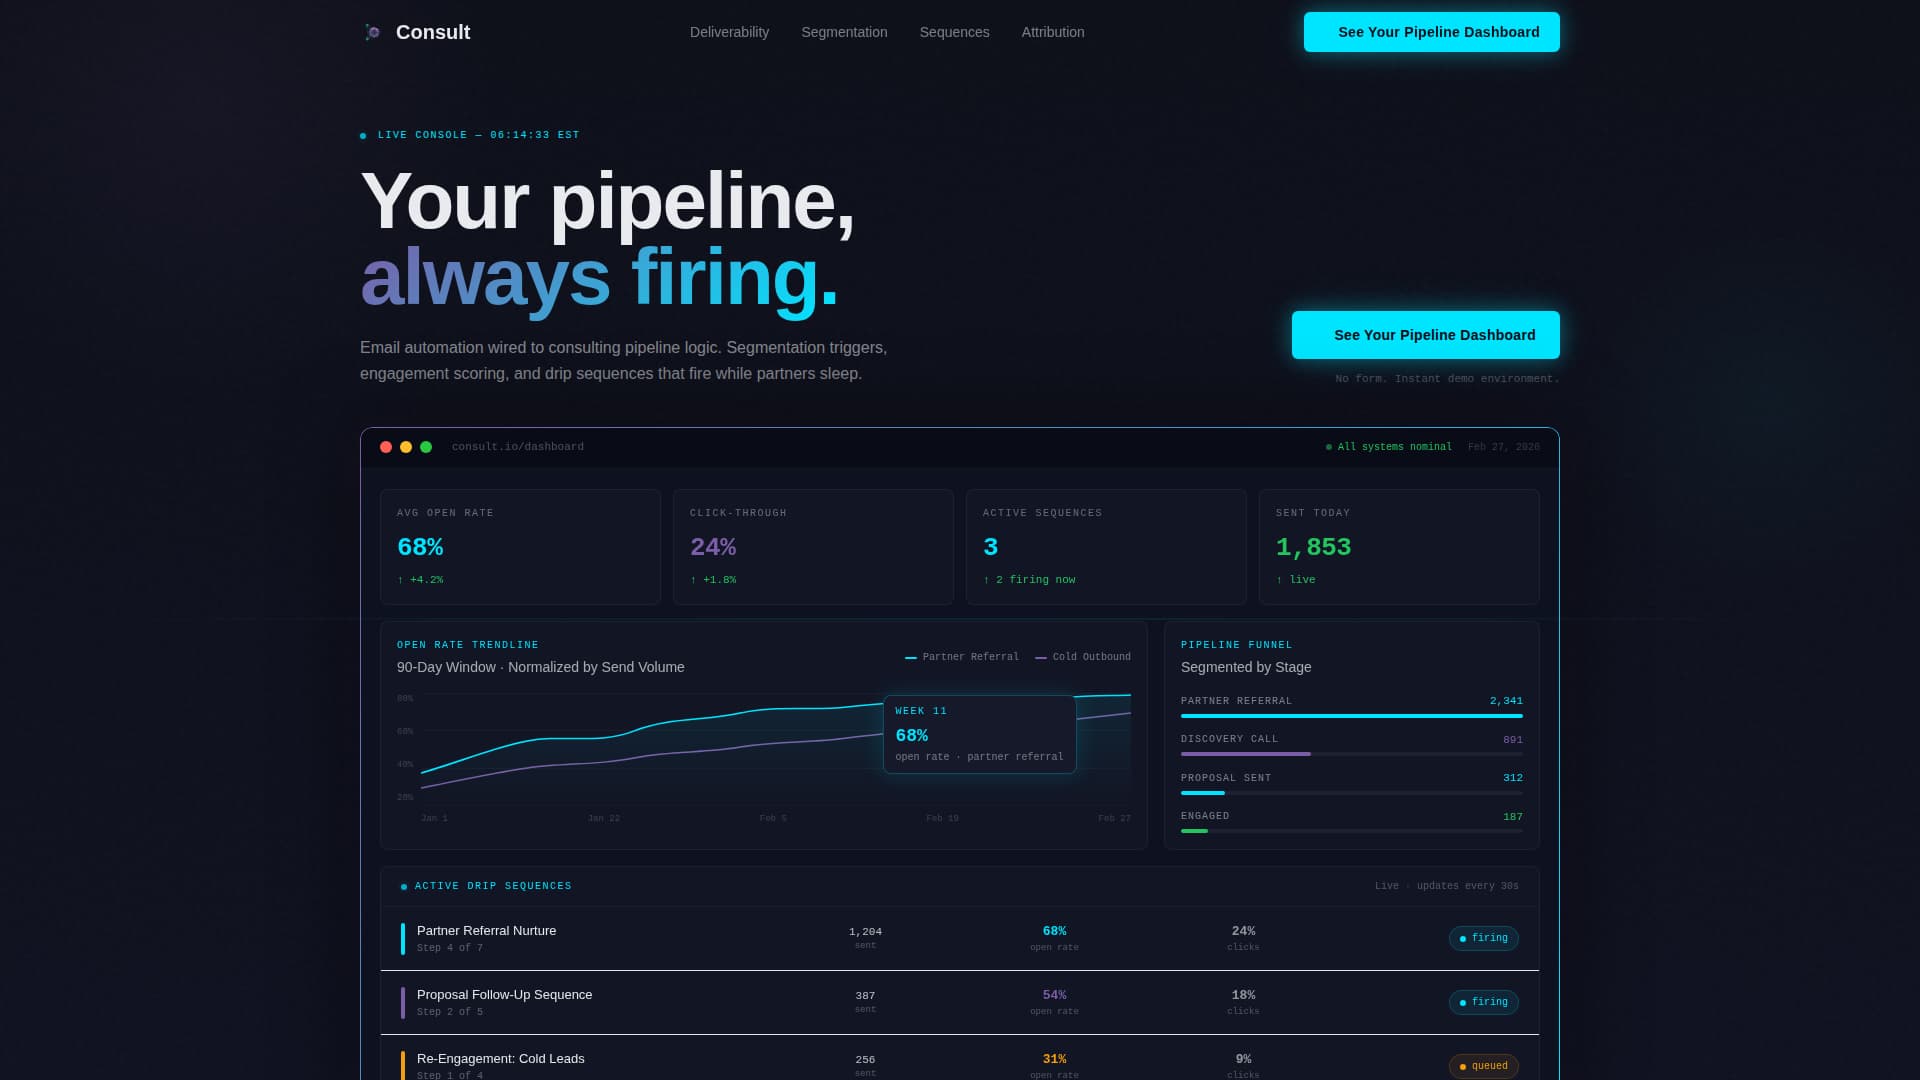Viewport: 1920px width, 1080px height.
Task: Select the Click-Through 24% card
Action: (813, 547)
